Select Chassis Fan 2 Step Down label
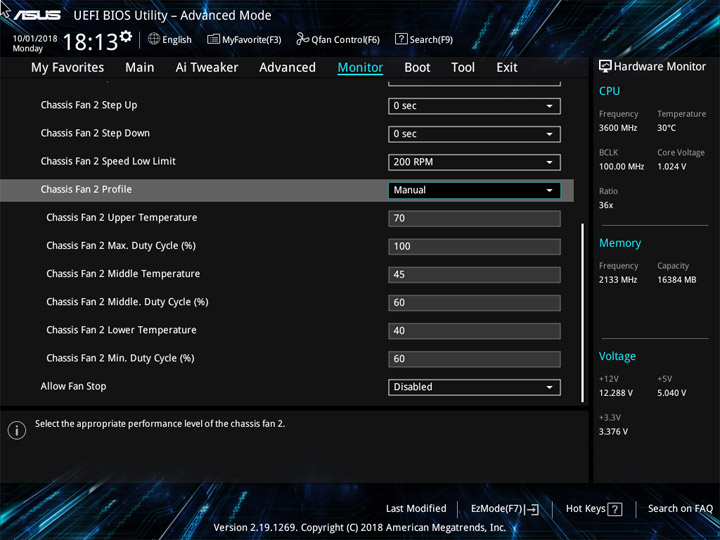This screenshot has height=540, width=720. [95, 133]
